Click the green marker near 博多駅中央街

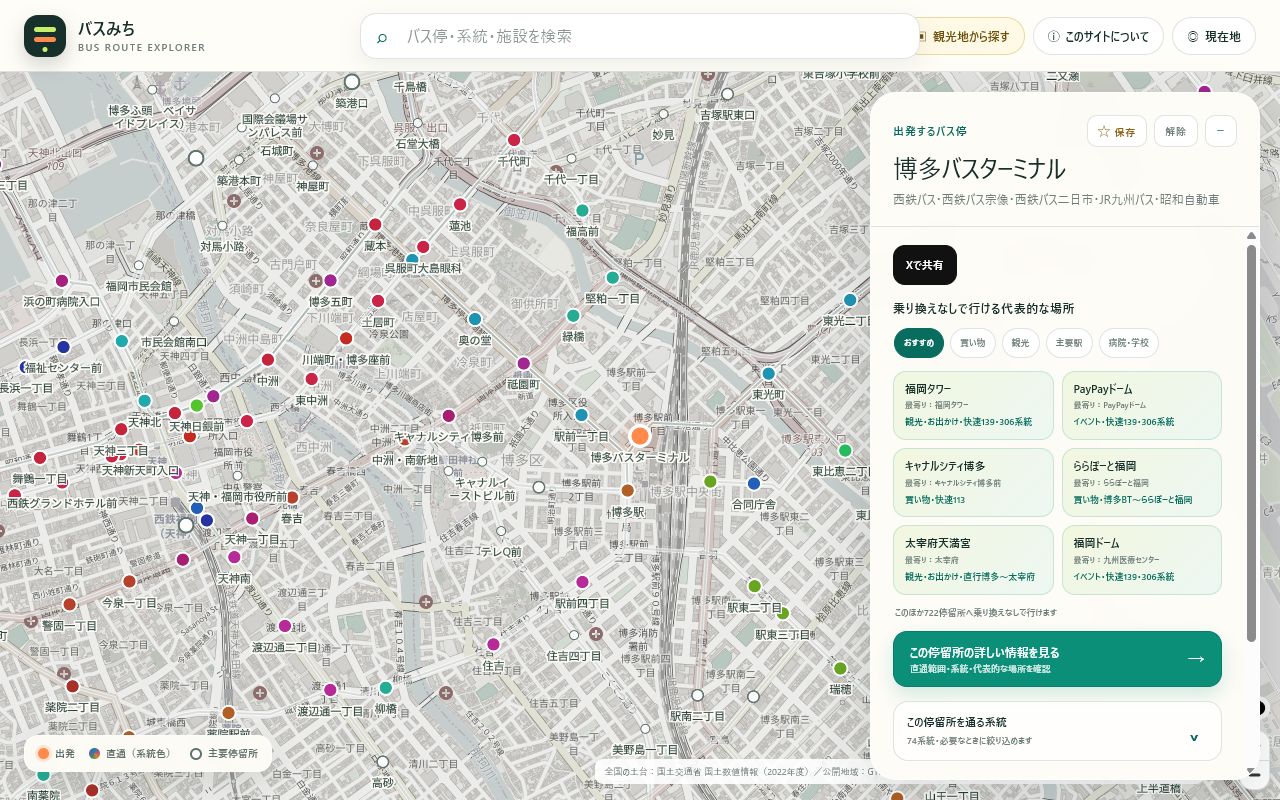[710, 481]
